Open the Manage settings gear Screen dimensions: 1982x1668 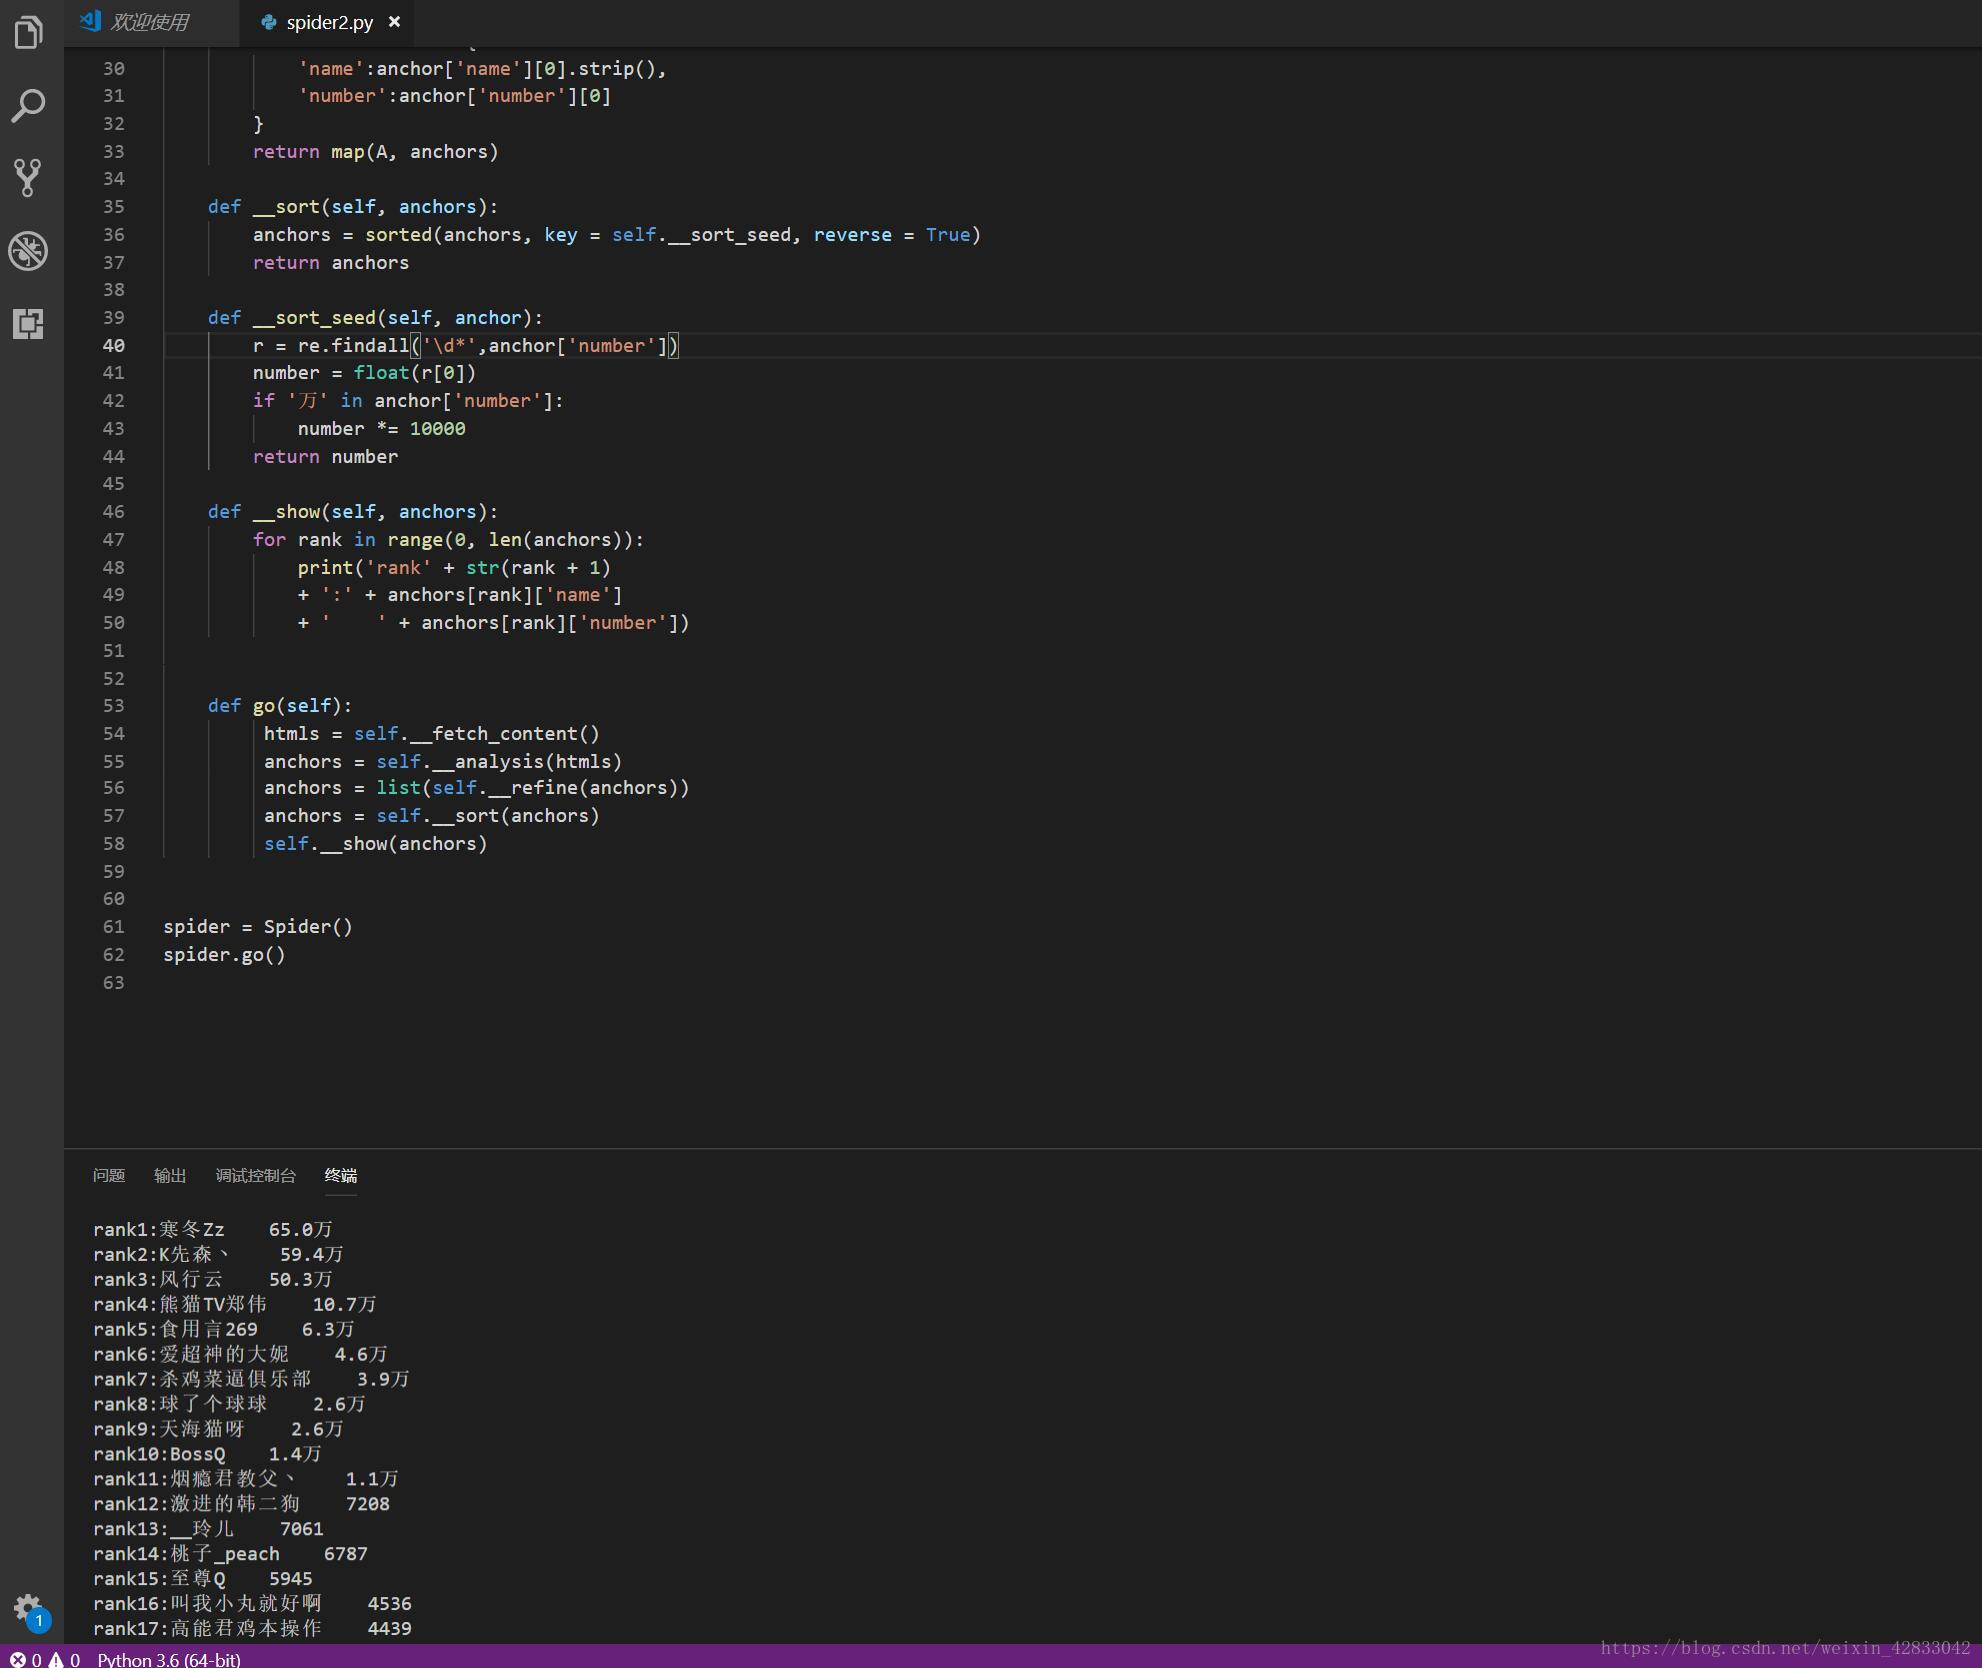coord(29,1610)
